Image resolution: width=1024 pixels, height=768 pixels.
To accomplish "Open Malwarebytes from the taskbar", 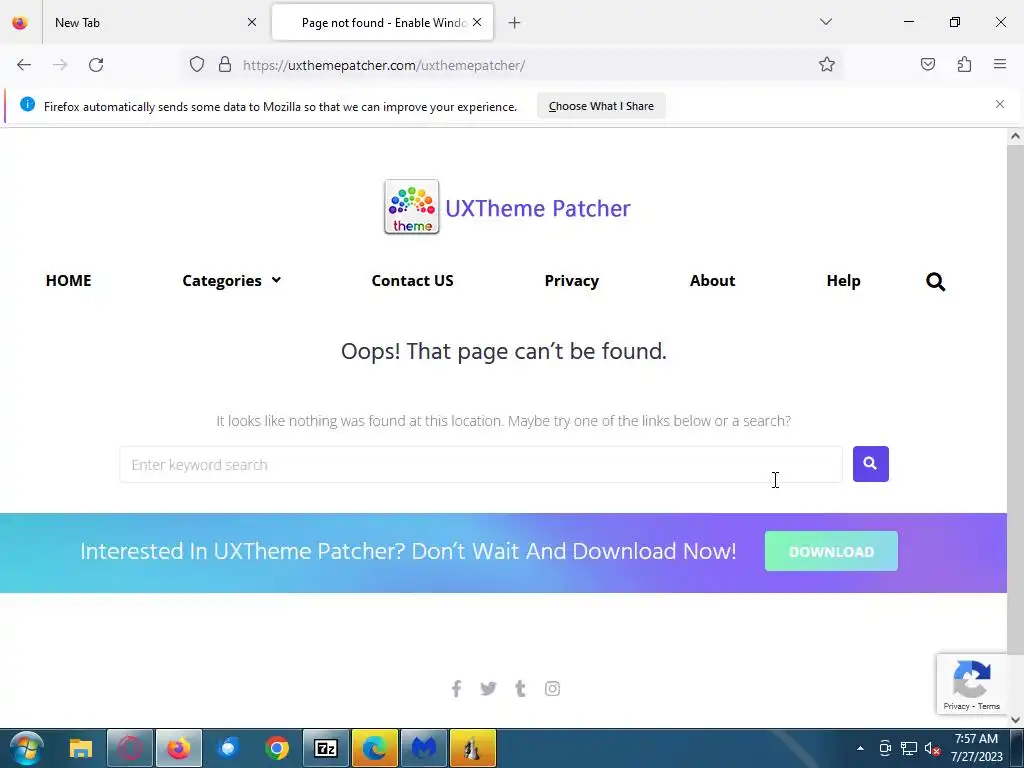I will coord(424,748).
